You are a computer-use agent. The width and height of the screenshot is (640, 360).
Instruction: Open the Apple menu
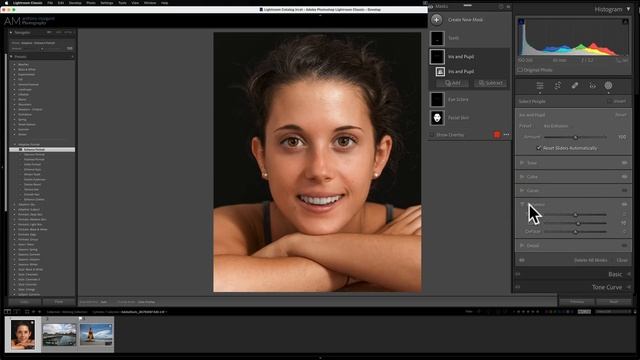[6, 3]
